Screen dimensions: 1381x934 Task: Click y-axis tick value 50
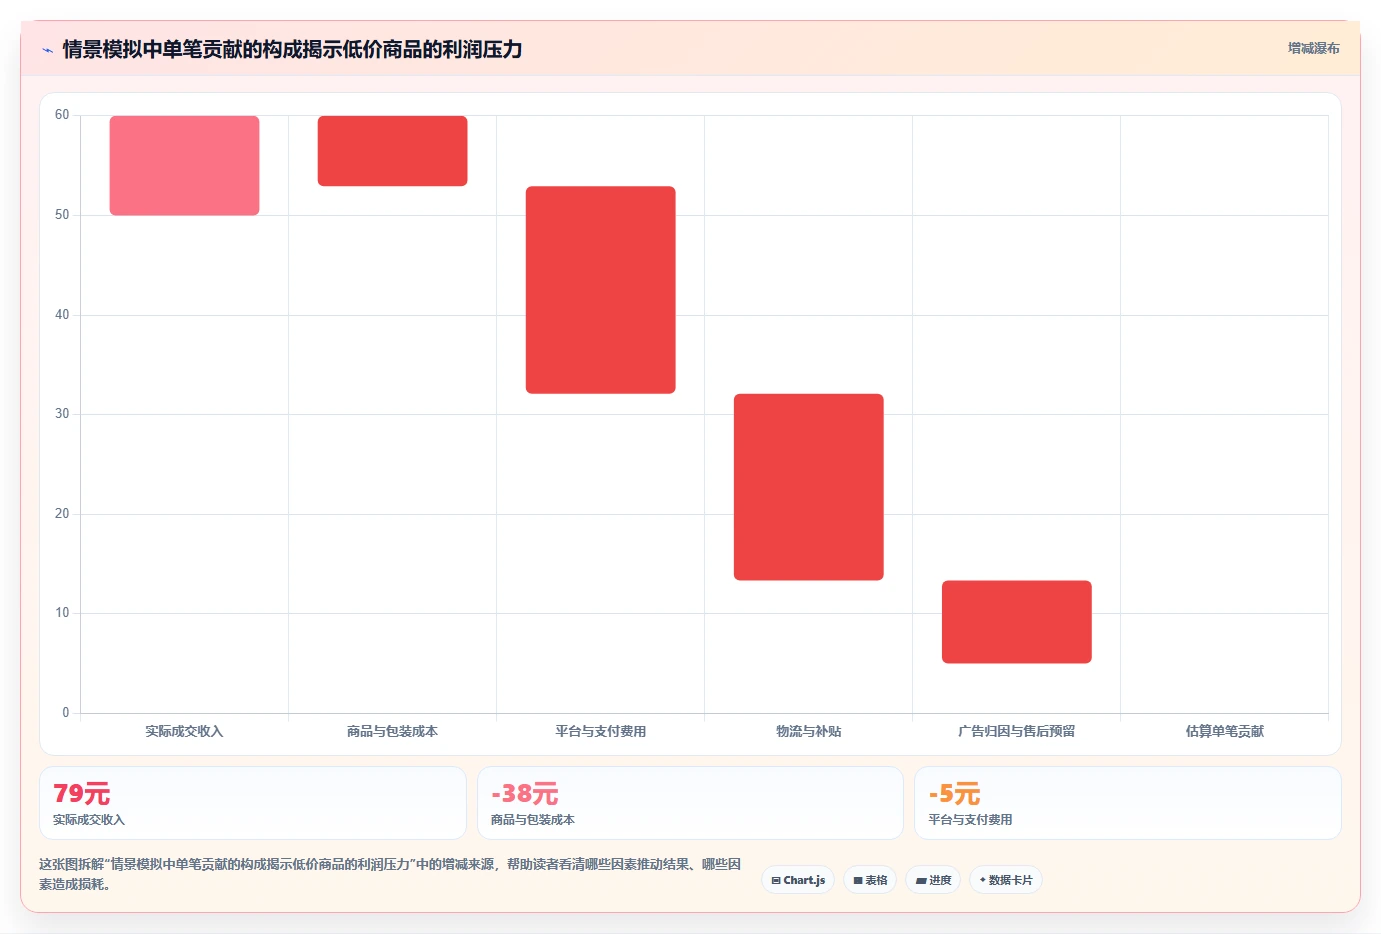click(x=62, y=215)
